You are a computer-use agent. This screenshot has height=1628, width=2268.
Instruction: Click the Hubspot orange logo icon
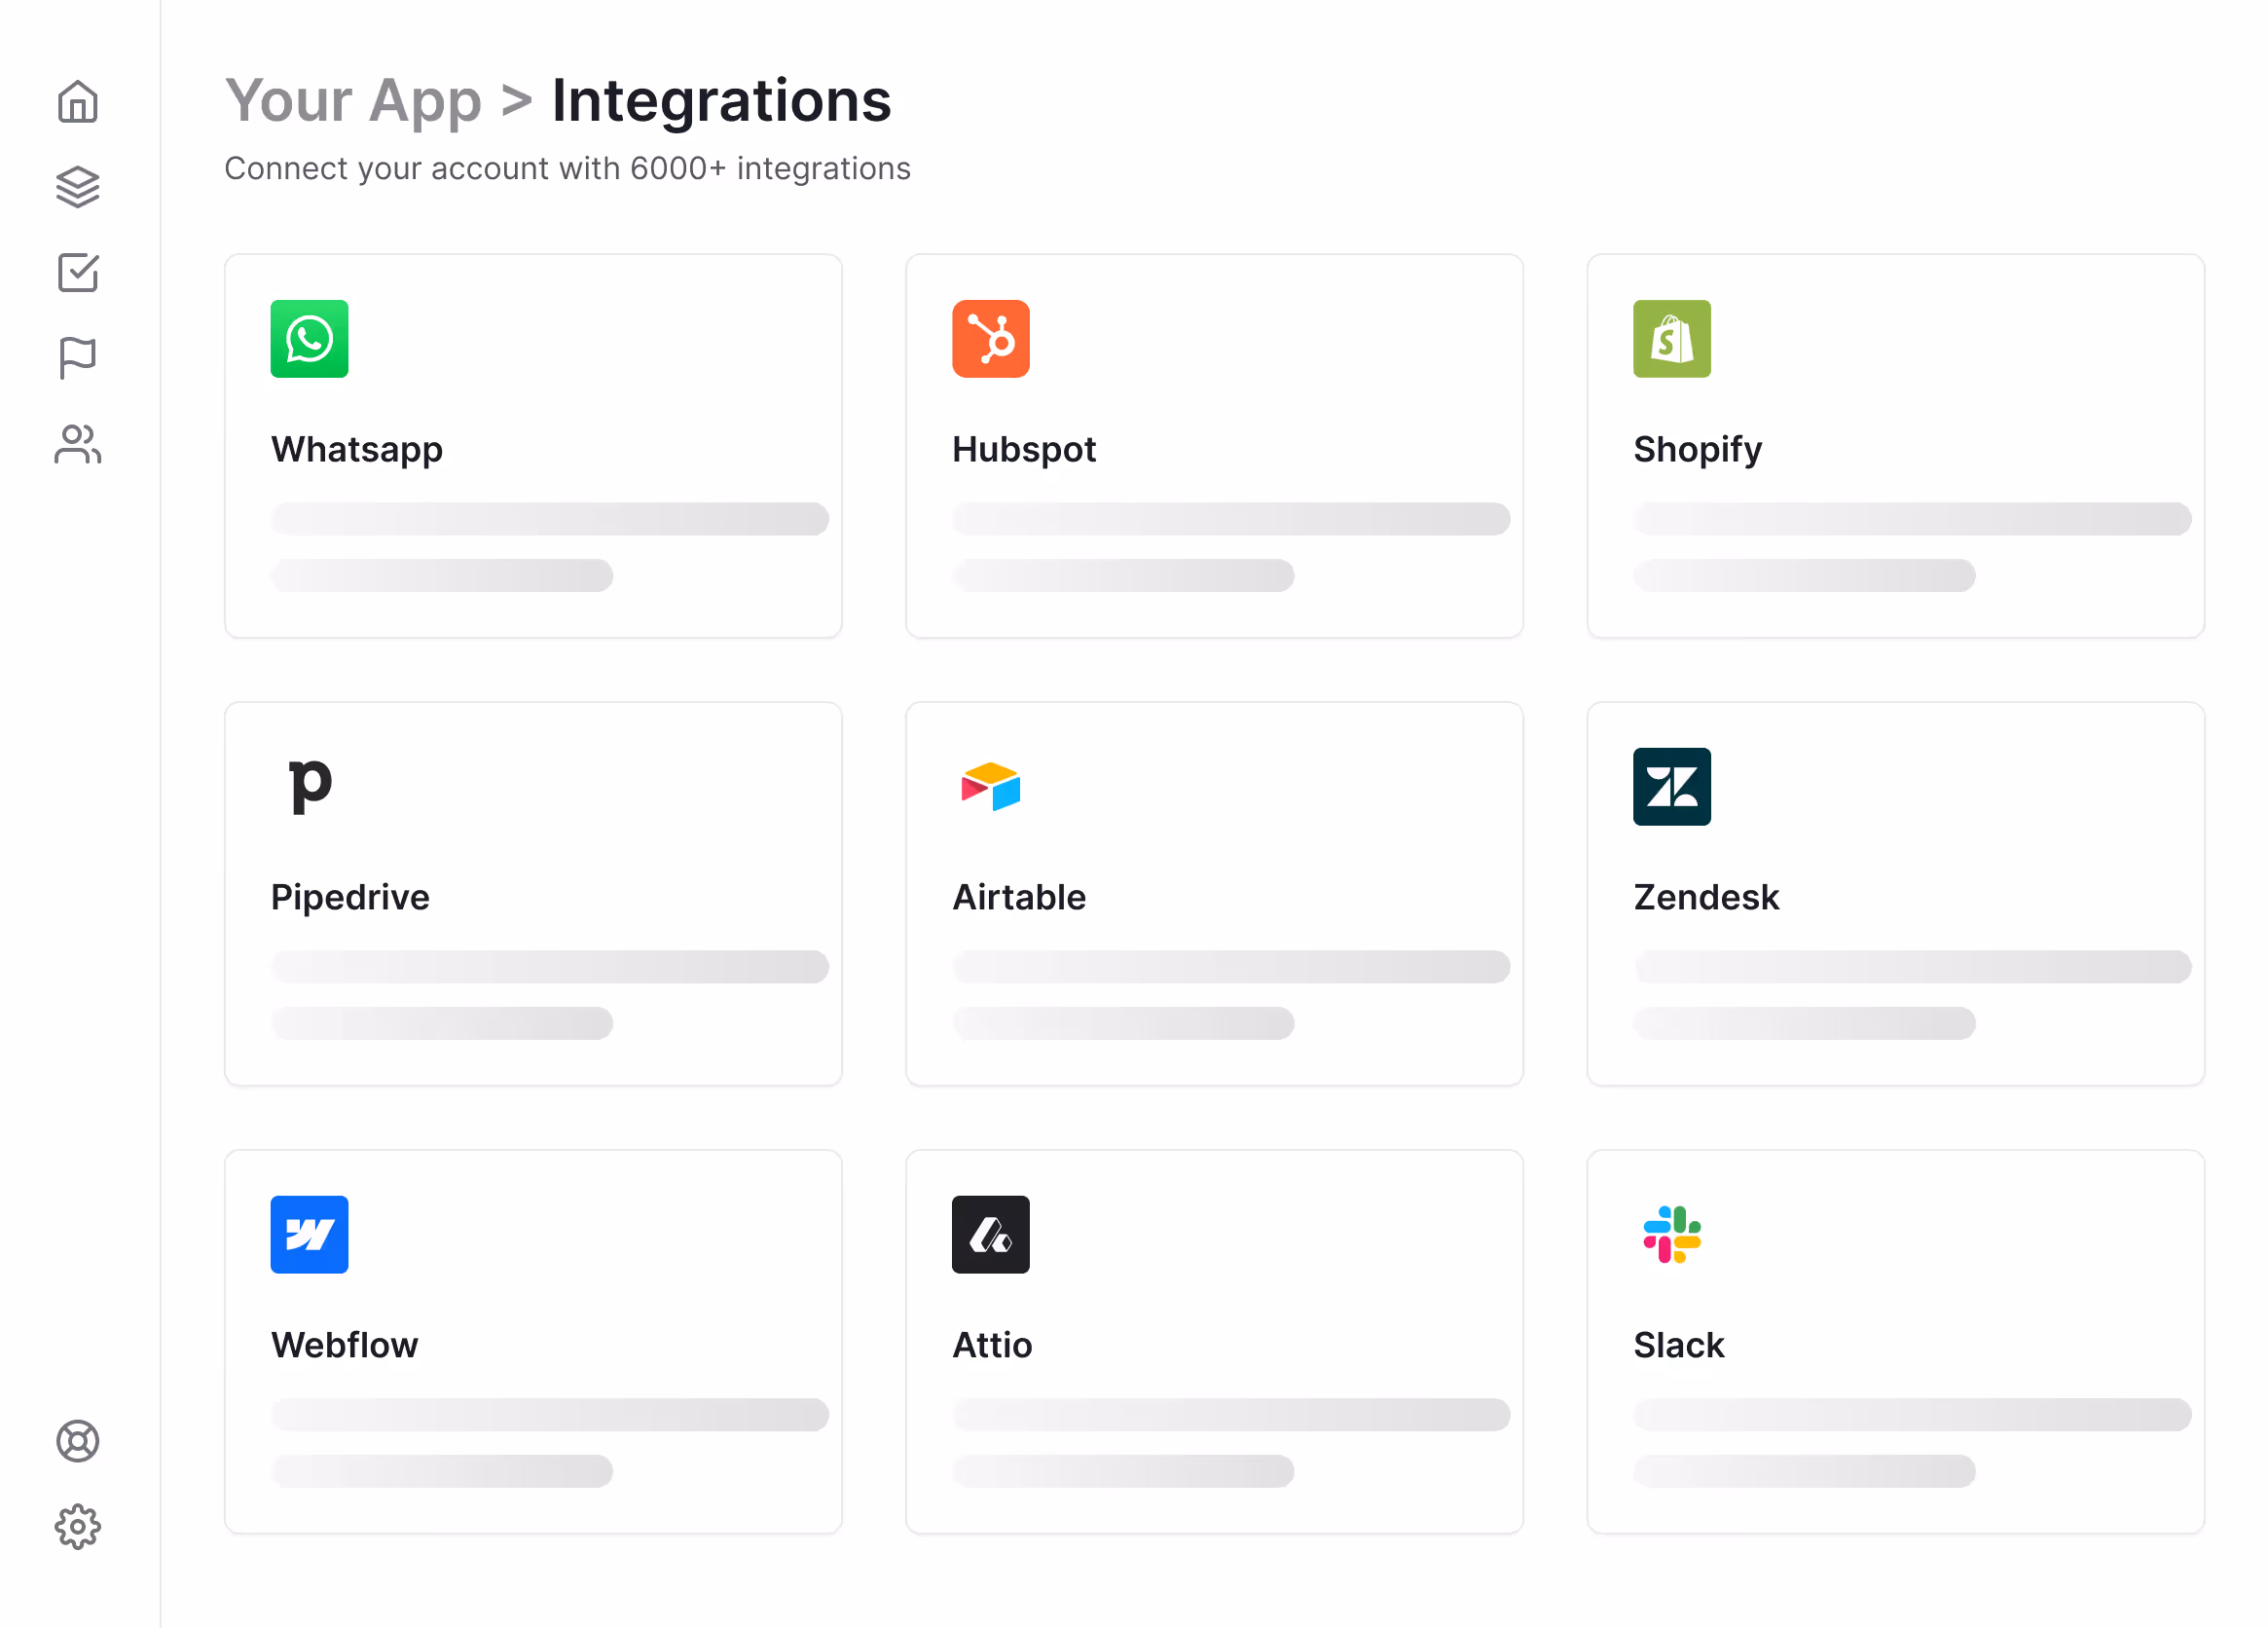click(990, 339)
